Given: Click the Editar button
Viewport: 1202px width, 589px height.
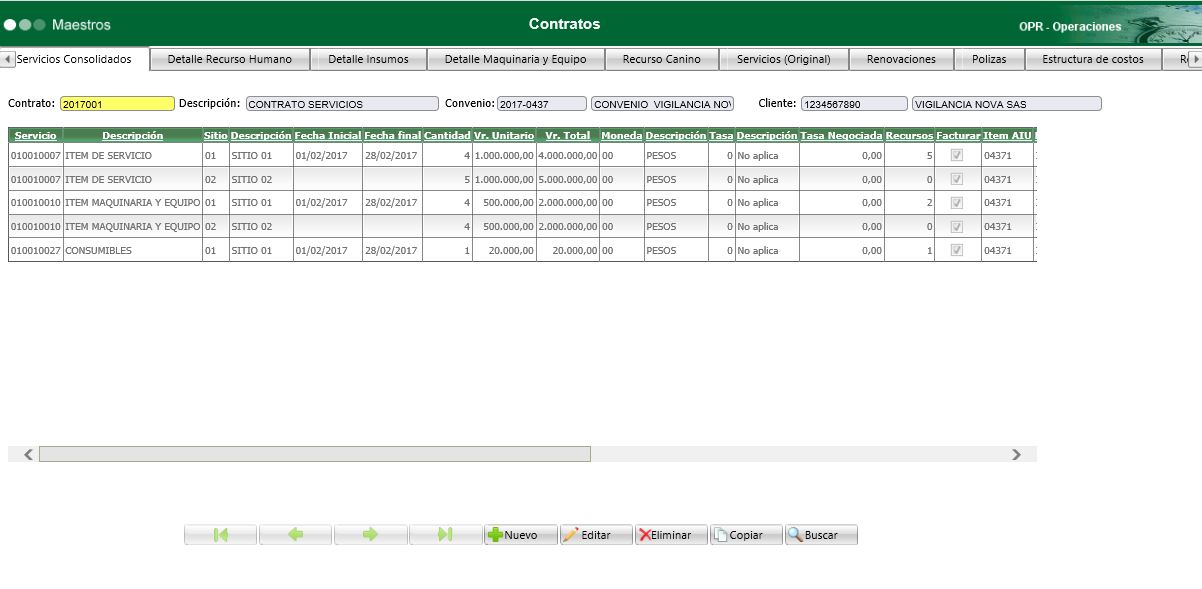Looking at the screenshot, I should pyautogui.click(x=596, y=535).
